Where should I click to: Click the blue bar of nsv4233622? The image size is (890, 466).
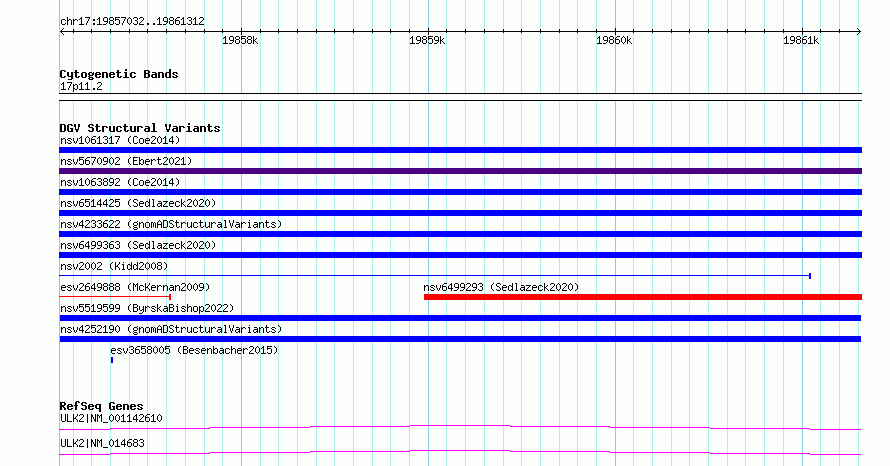(x=460, y=234)
